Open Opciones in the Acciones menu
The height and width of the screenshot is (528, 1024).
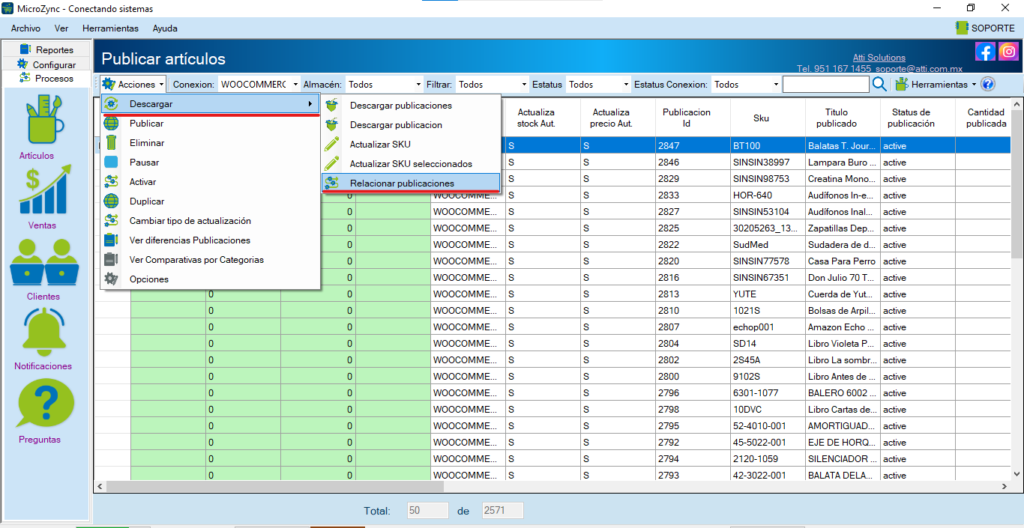pyautogui.click(x=210, y=279)
